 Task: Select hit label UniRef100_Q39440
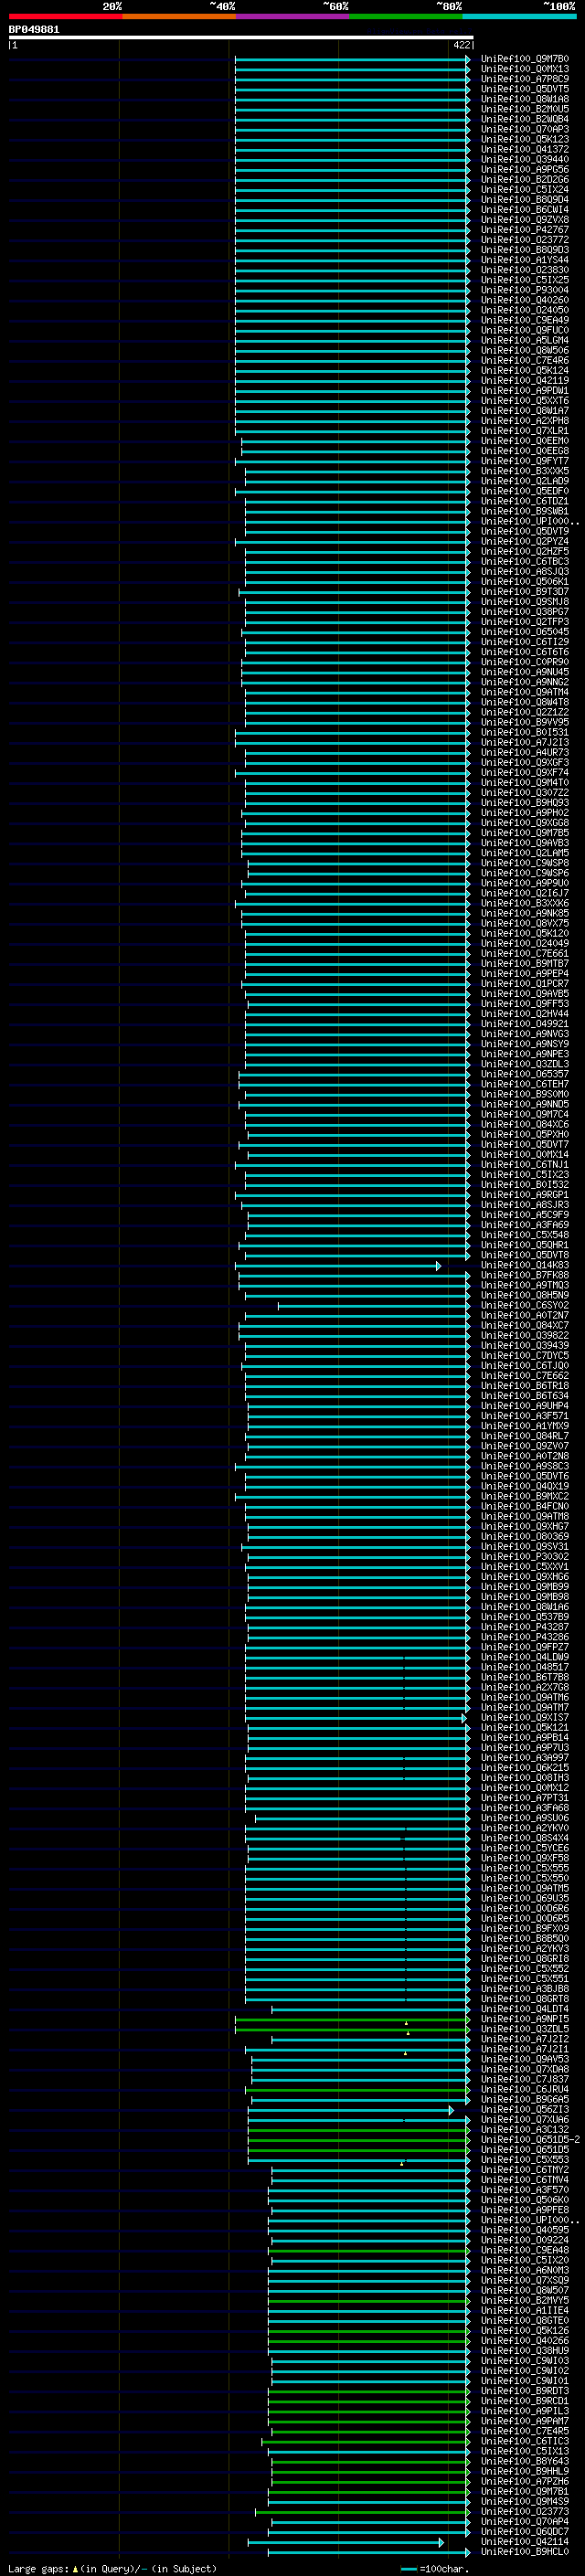(525, 159)
